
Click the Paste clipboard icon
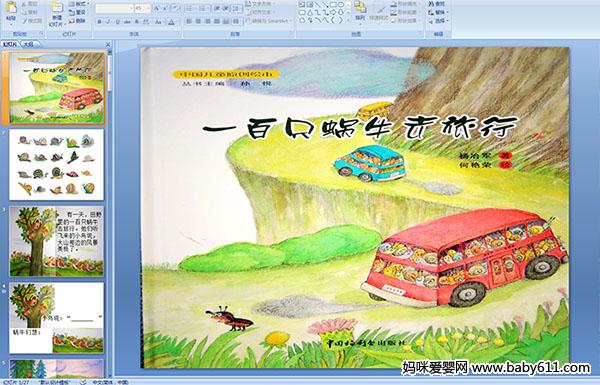pos(11,9)
